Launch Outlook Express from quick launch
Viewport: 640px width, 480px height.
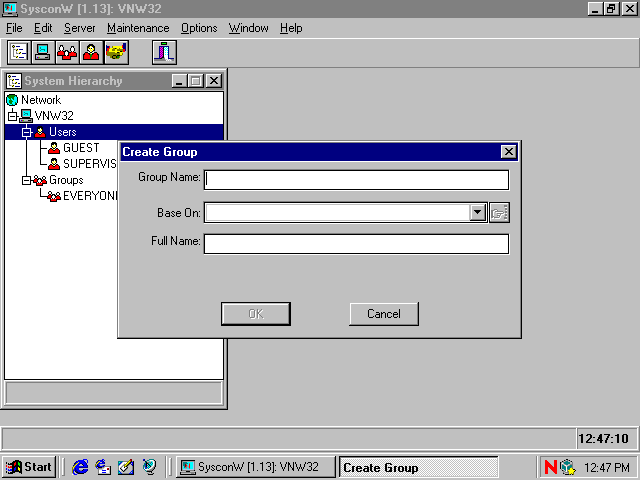(x=103, y=467)
